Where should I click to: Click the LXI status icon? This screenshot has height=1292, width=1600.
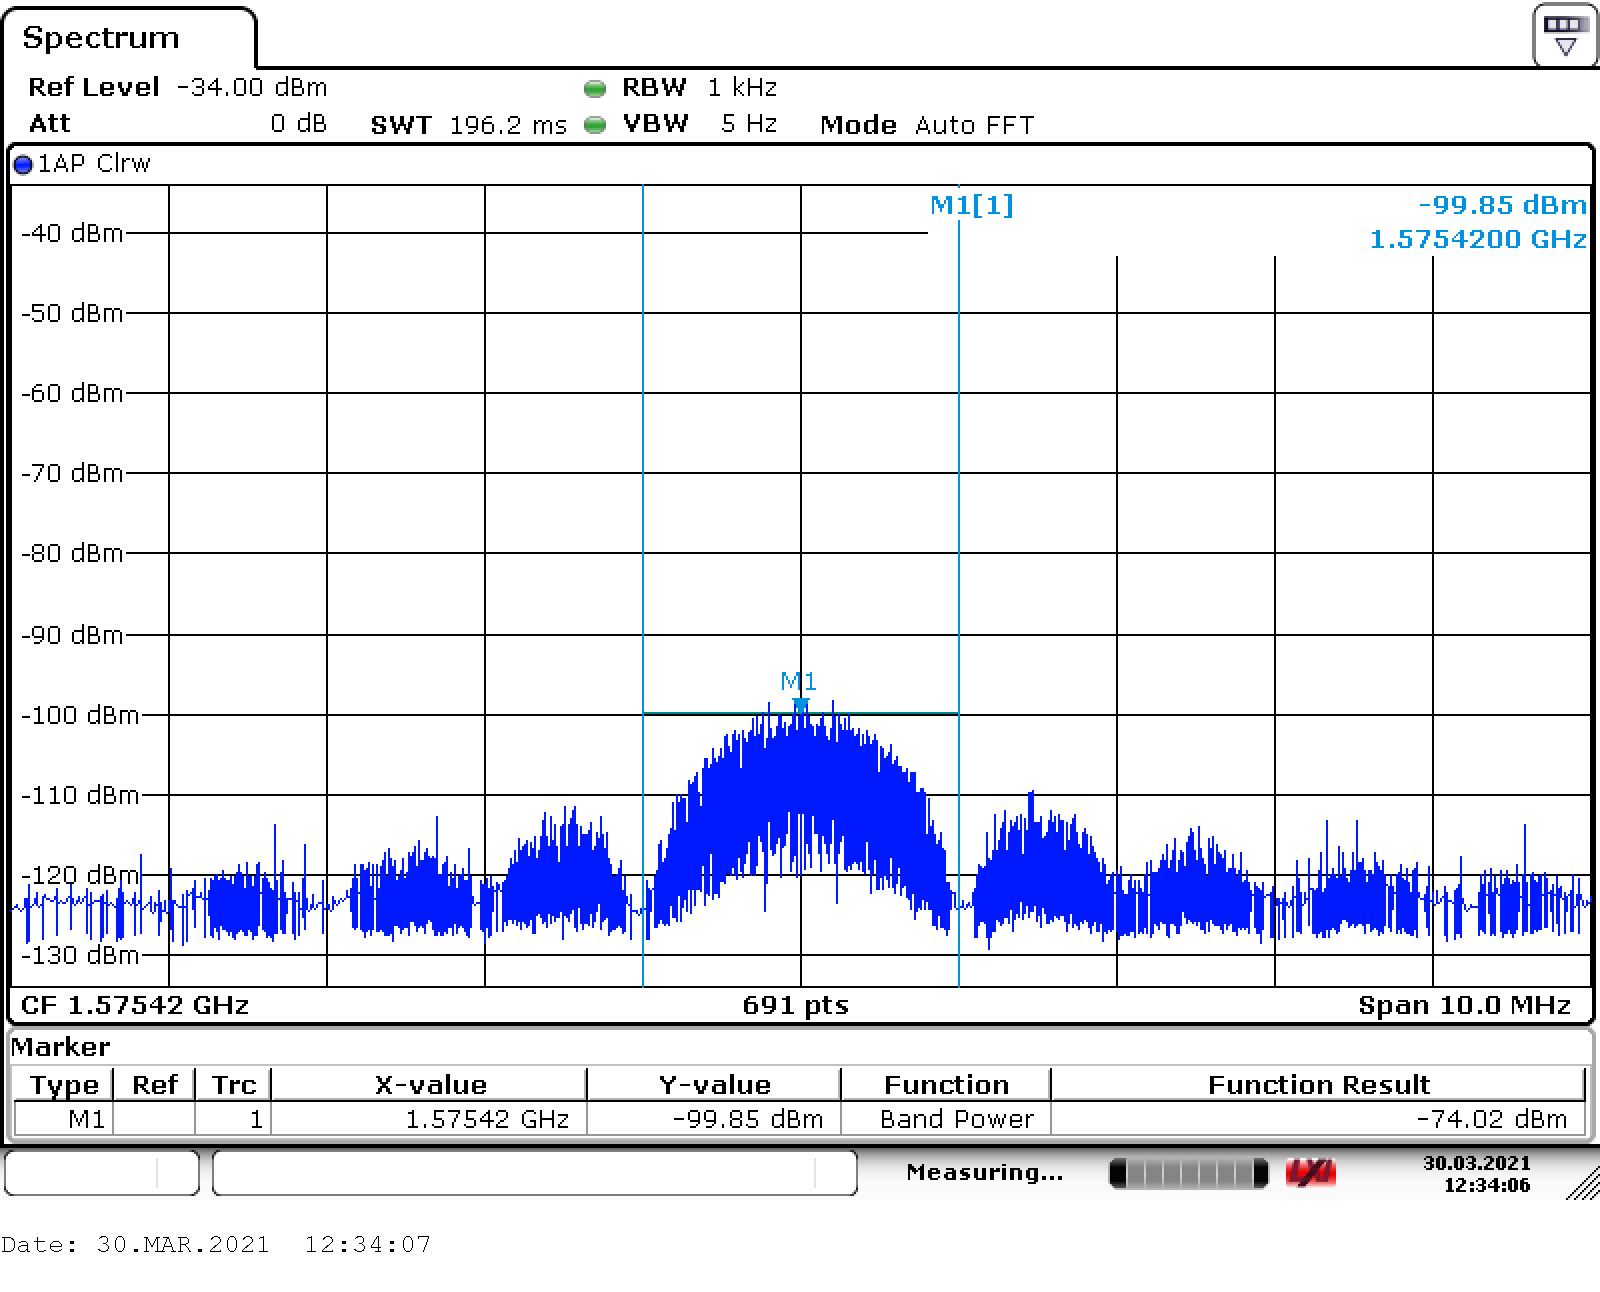tap(1310, 1173)
